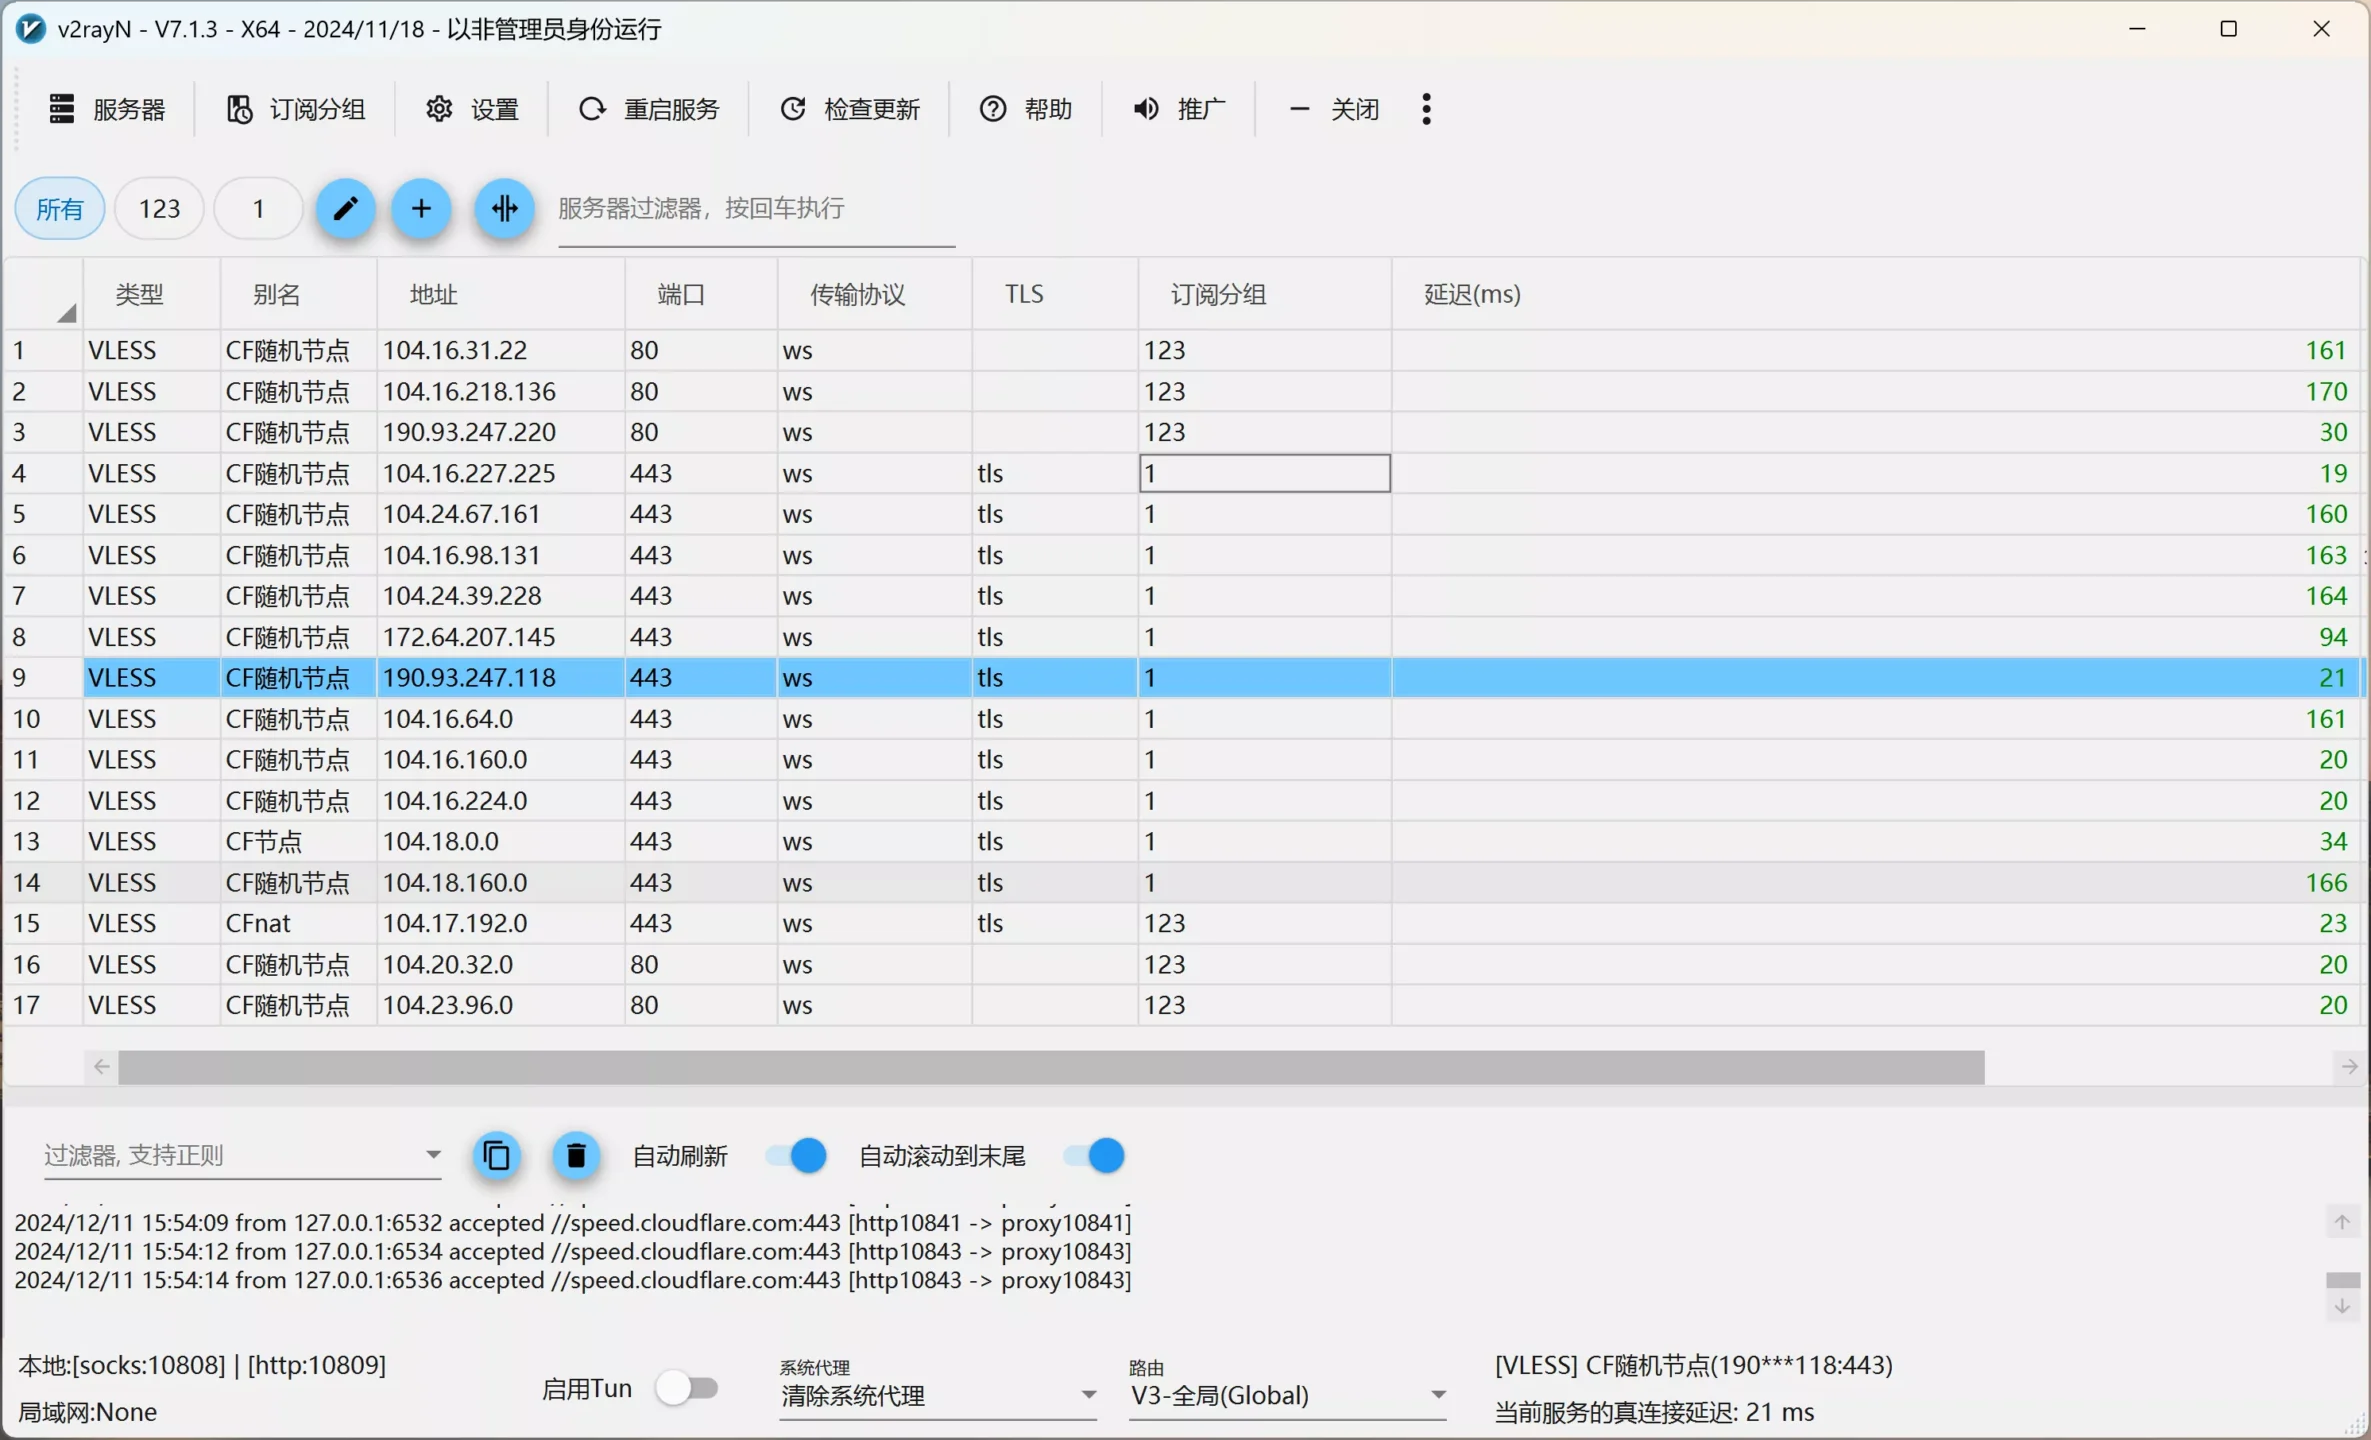Viewport: 2371px width, 1440px height.
Task: Click the pencil edit subscription group icon
Action: click(x=345, y=208)
